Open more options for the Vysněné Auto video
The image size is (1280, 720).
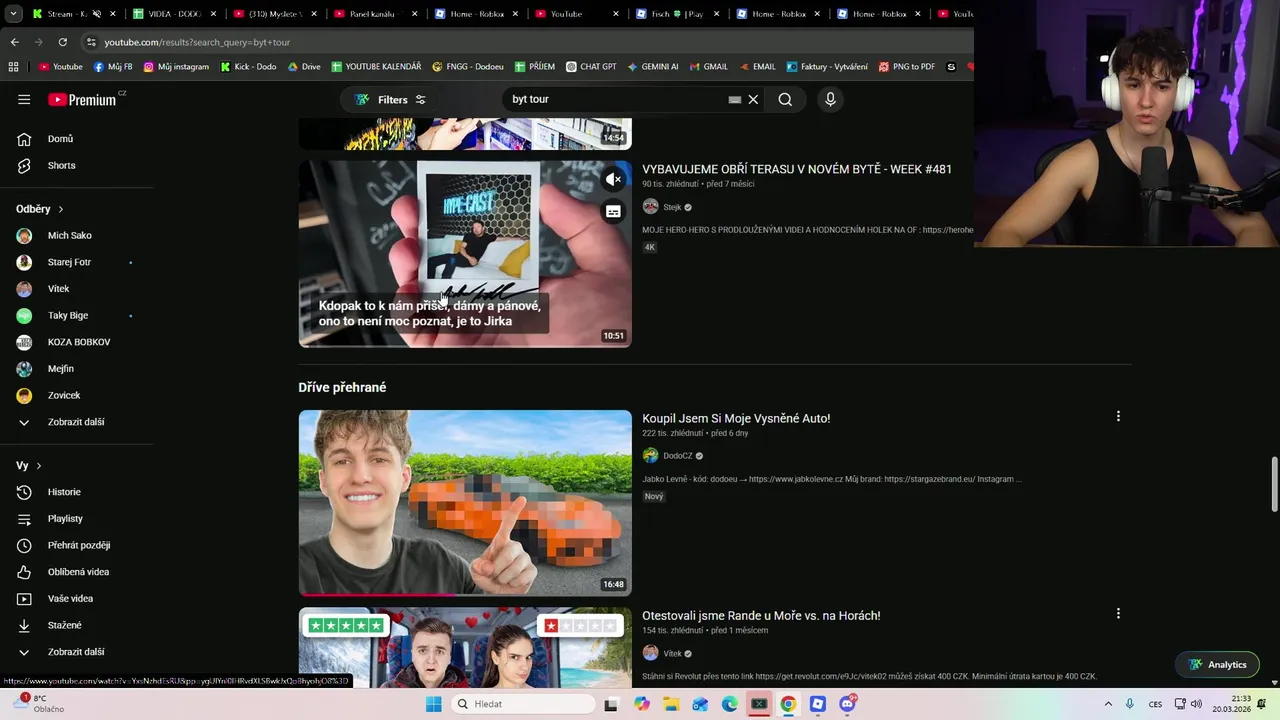pyautogui.click(x=1118, y=416)
